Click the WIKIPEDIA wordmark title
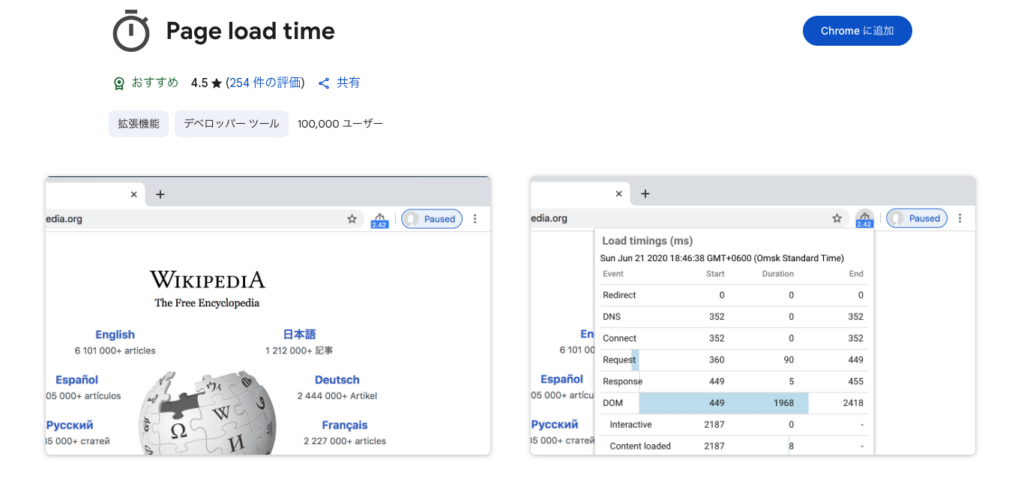Screen dimensions: 1024x493 [x=208, y=280]
